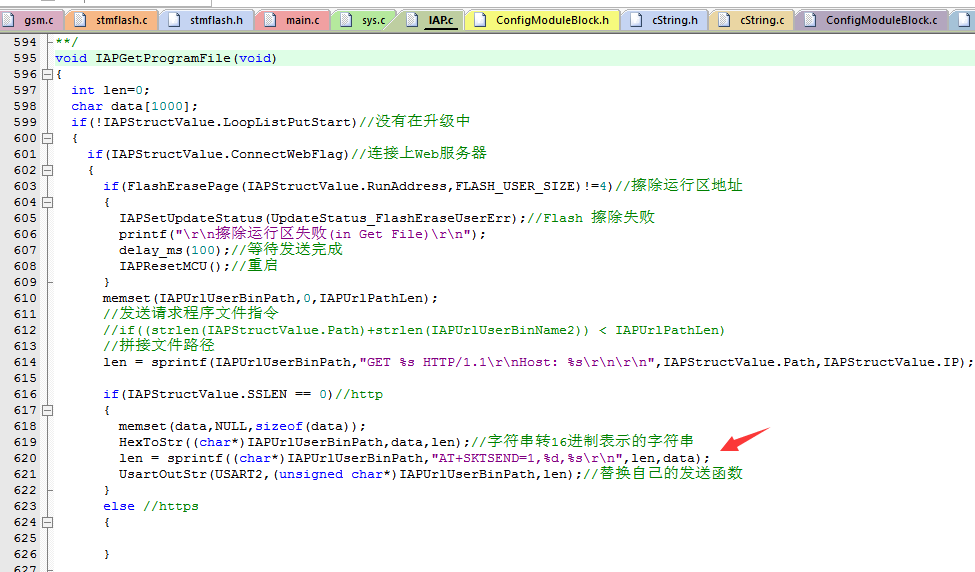The height and width of the screenshot is (572, 975).
Task: Click the printf statement on line 606
Action: pyautogui.click(x=302, y=234)
